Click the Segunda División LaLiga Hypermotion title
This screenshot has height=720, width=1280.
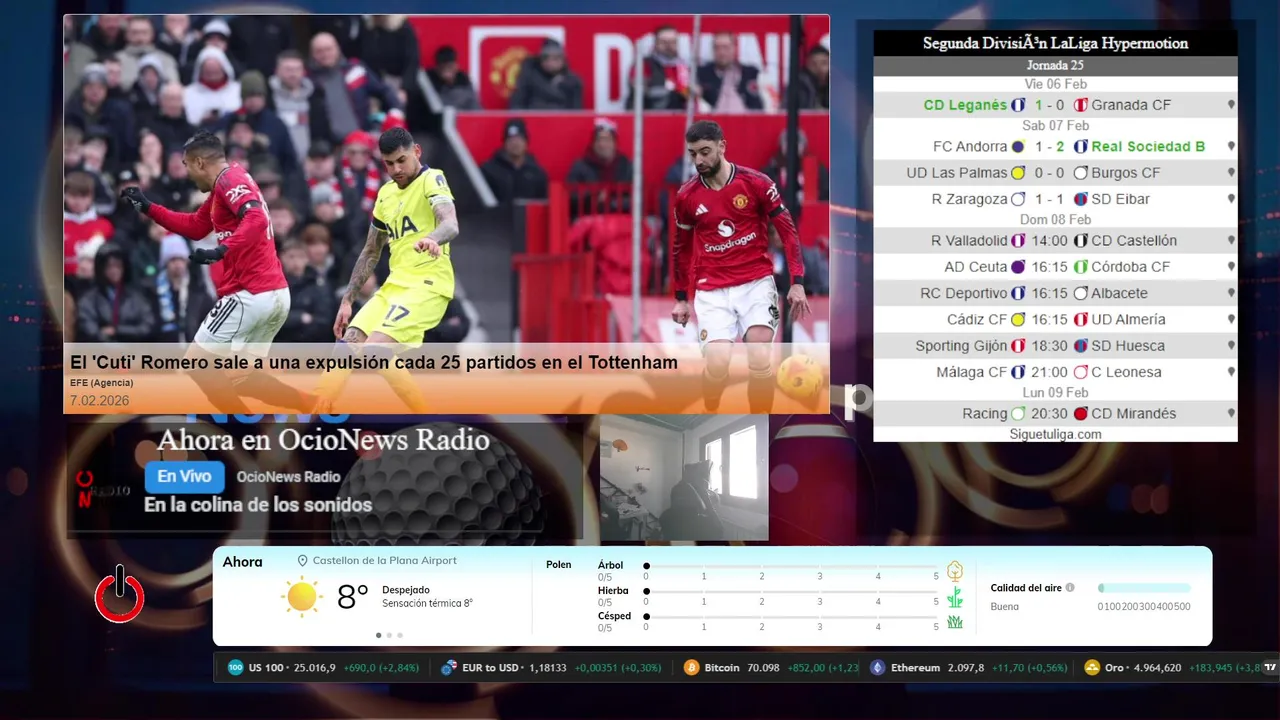pos(1055,43)
